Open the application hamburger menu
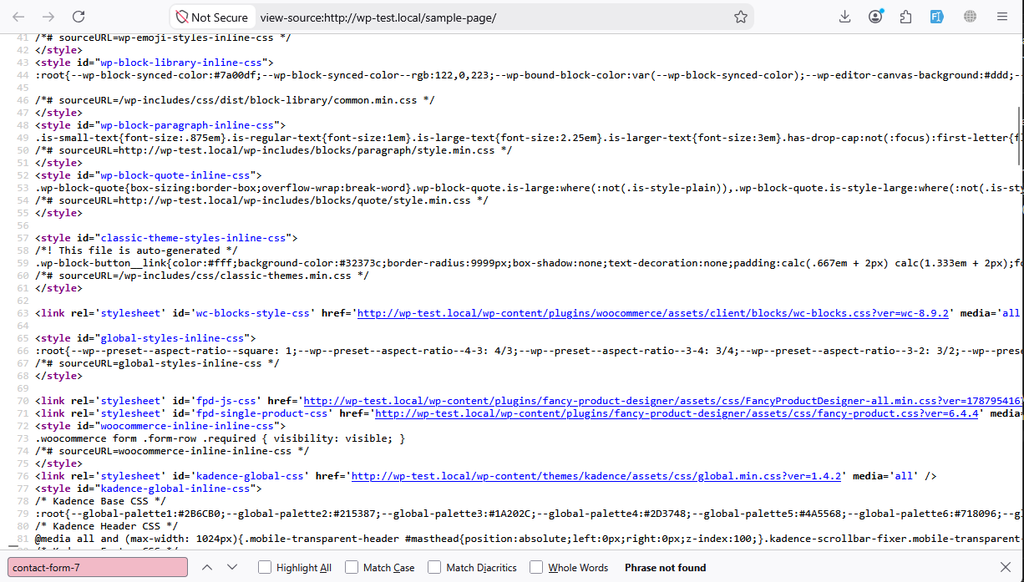The width and height of the screenshot is (1024, 582). click(x=1002, y=17)
